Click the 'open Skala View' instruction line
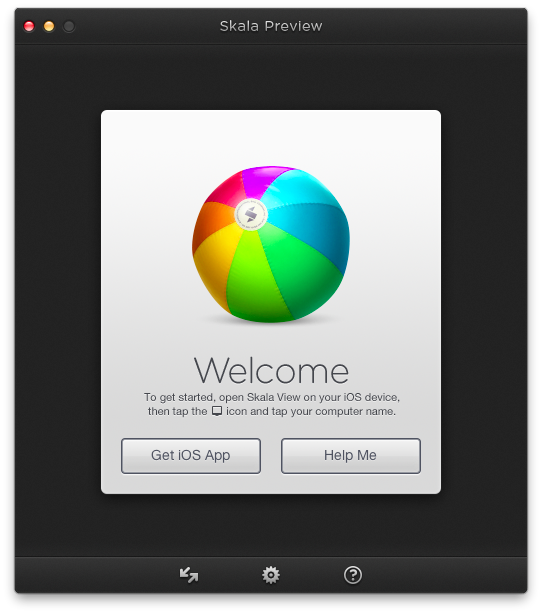The height and width of the screenshot is (614, 542). coord(272,397)
